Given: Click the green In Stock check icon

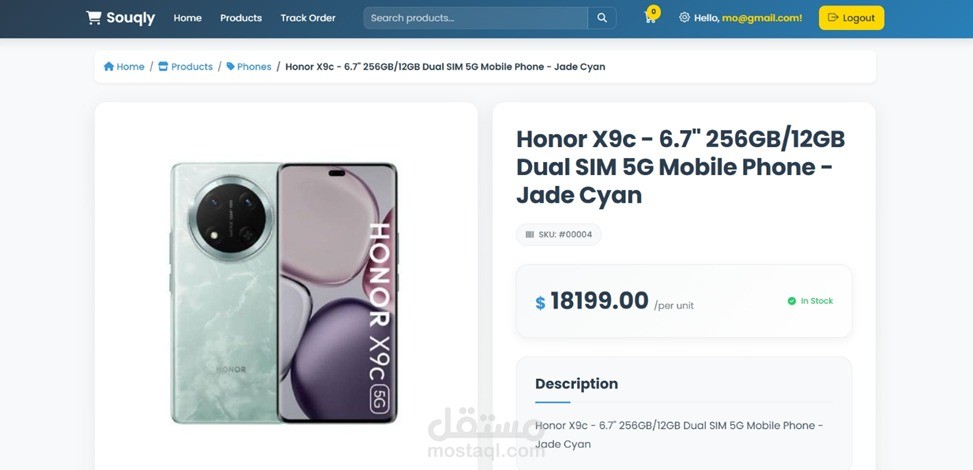Looking at the screenshot, I should pos(791,301).
